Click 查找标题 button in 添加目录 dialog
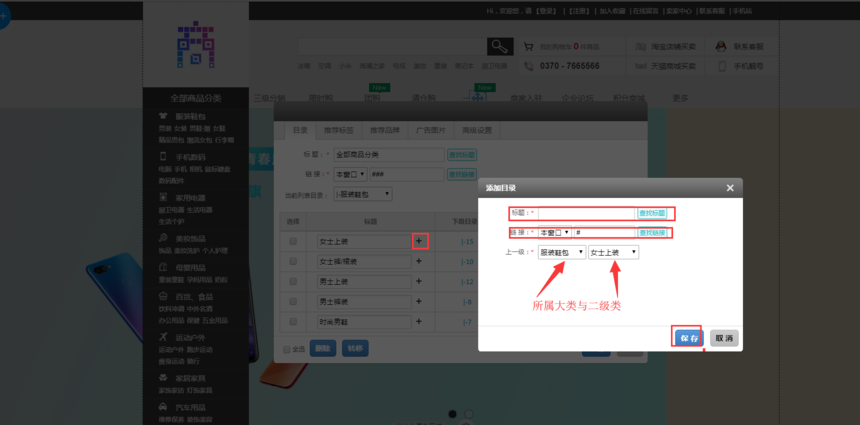 click(652, 213)
